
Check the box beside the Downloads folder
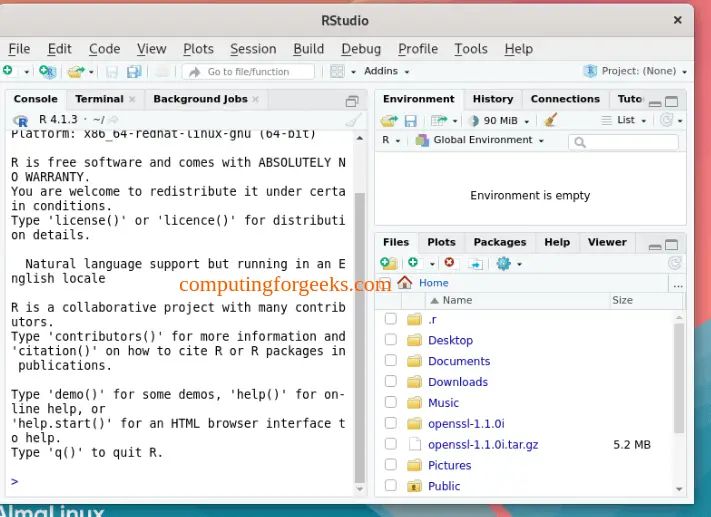390,381
